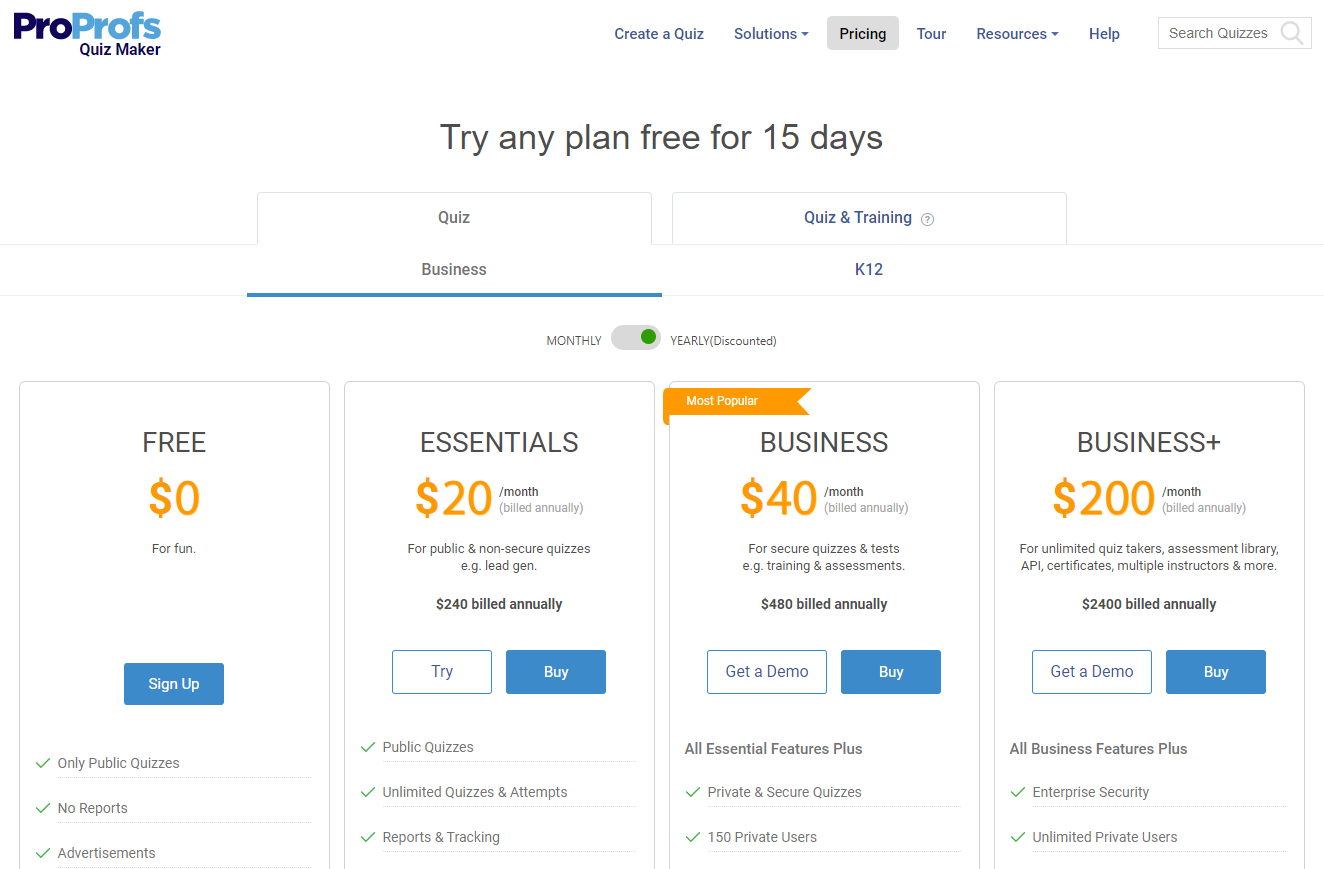Select YEARLY (Discounted) billing label
The height and width of the screenshot is (869, 1324).
[723, 341]
